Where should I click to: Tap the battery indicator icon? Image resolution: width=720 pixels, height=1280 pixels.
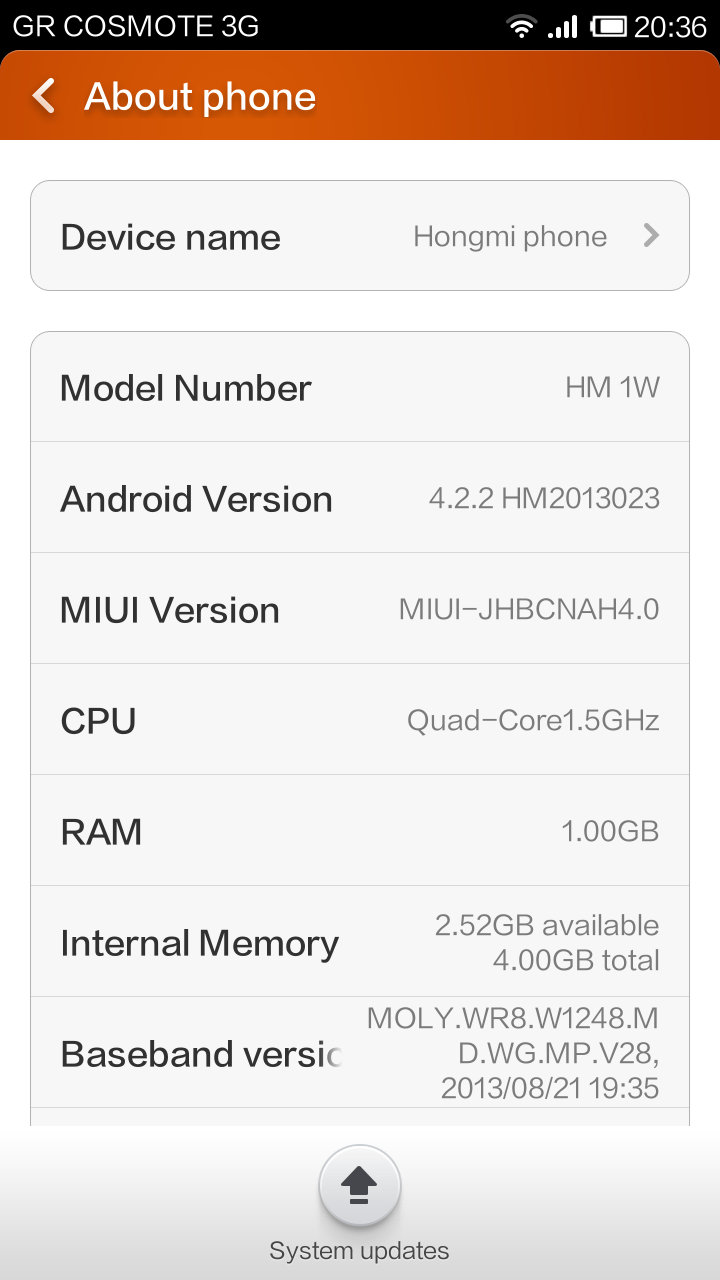[608, 26]
